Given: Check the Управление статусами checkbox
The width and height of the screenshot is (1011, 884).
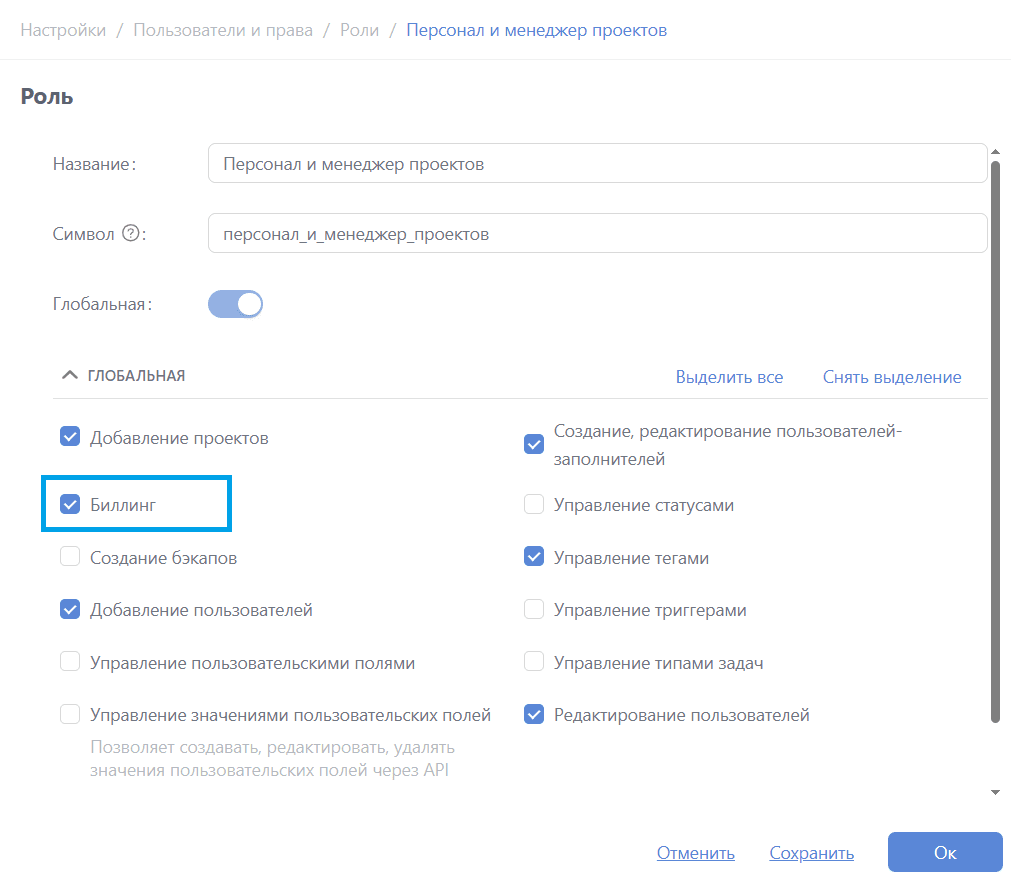Looking at the screenshot, I should pyautogui.click(x=534, y=505).
